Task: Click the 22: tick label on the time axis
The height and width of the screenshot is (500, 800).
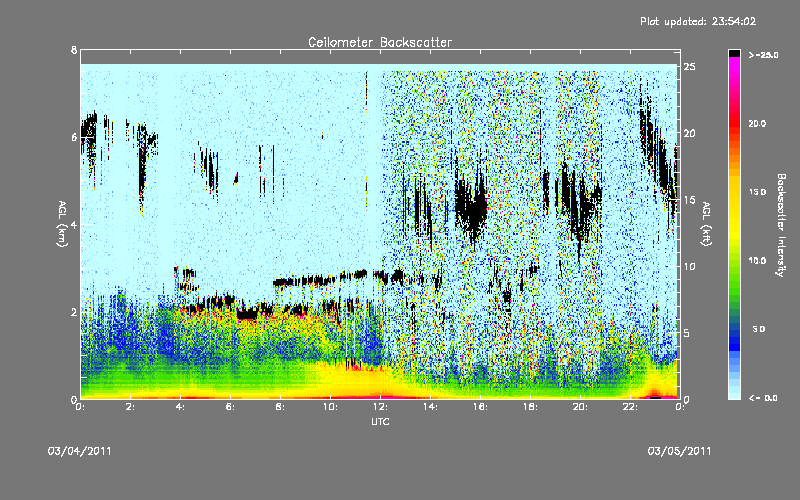Action: pos(630,407)
